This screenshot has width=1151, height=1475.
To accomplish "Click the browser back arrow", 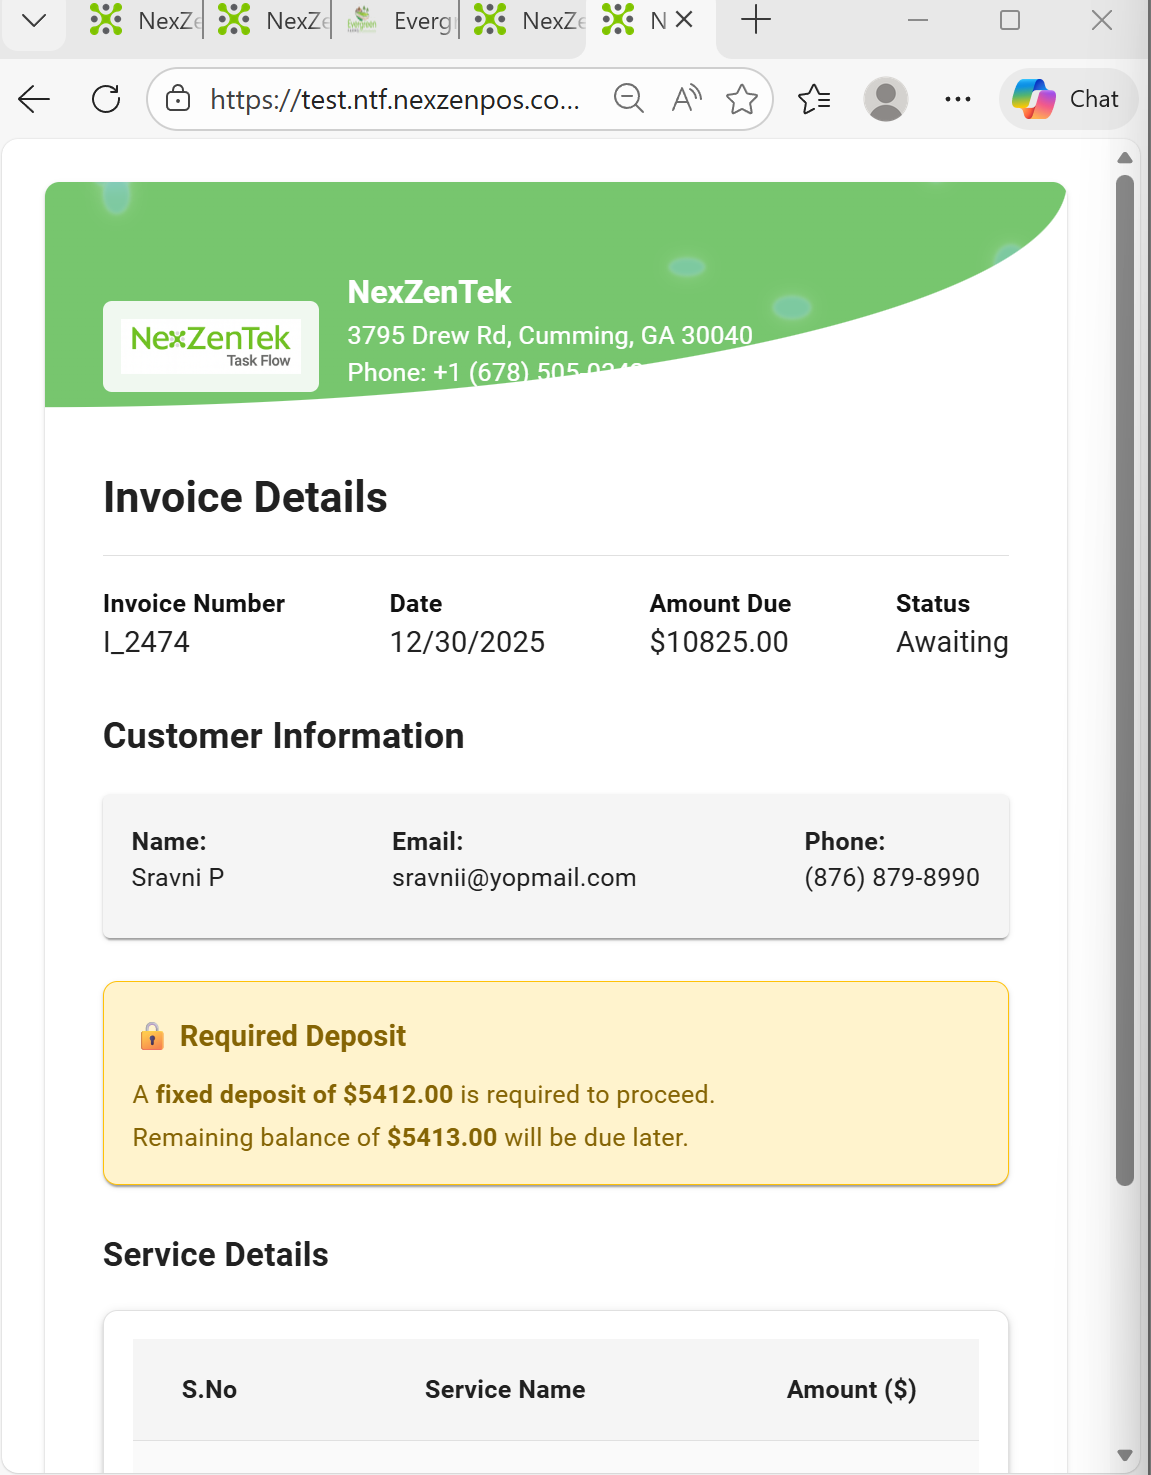I will click(34, 99).
